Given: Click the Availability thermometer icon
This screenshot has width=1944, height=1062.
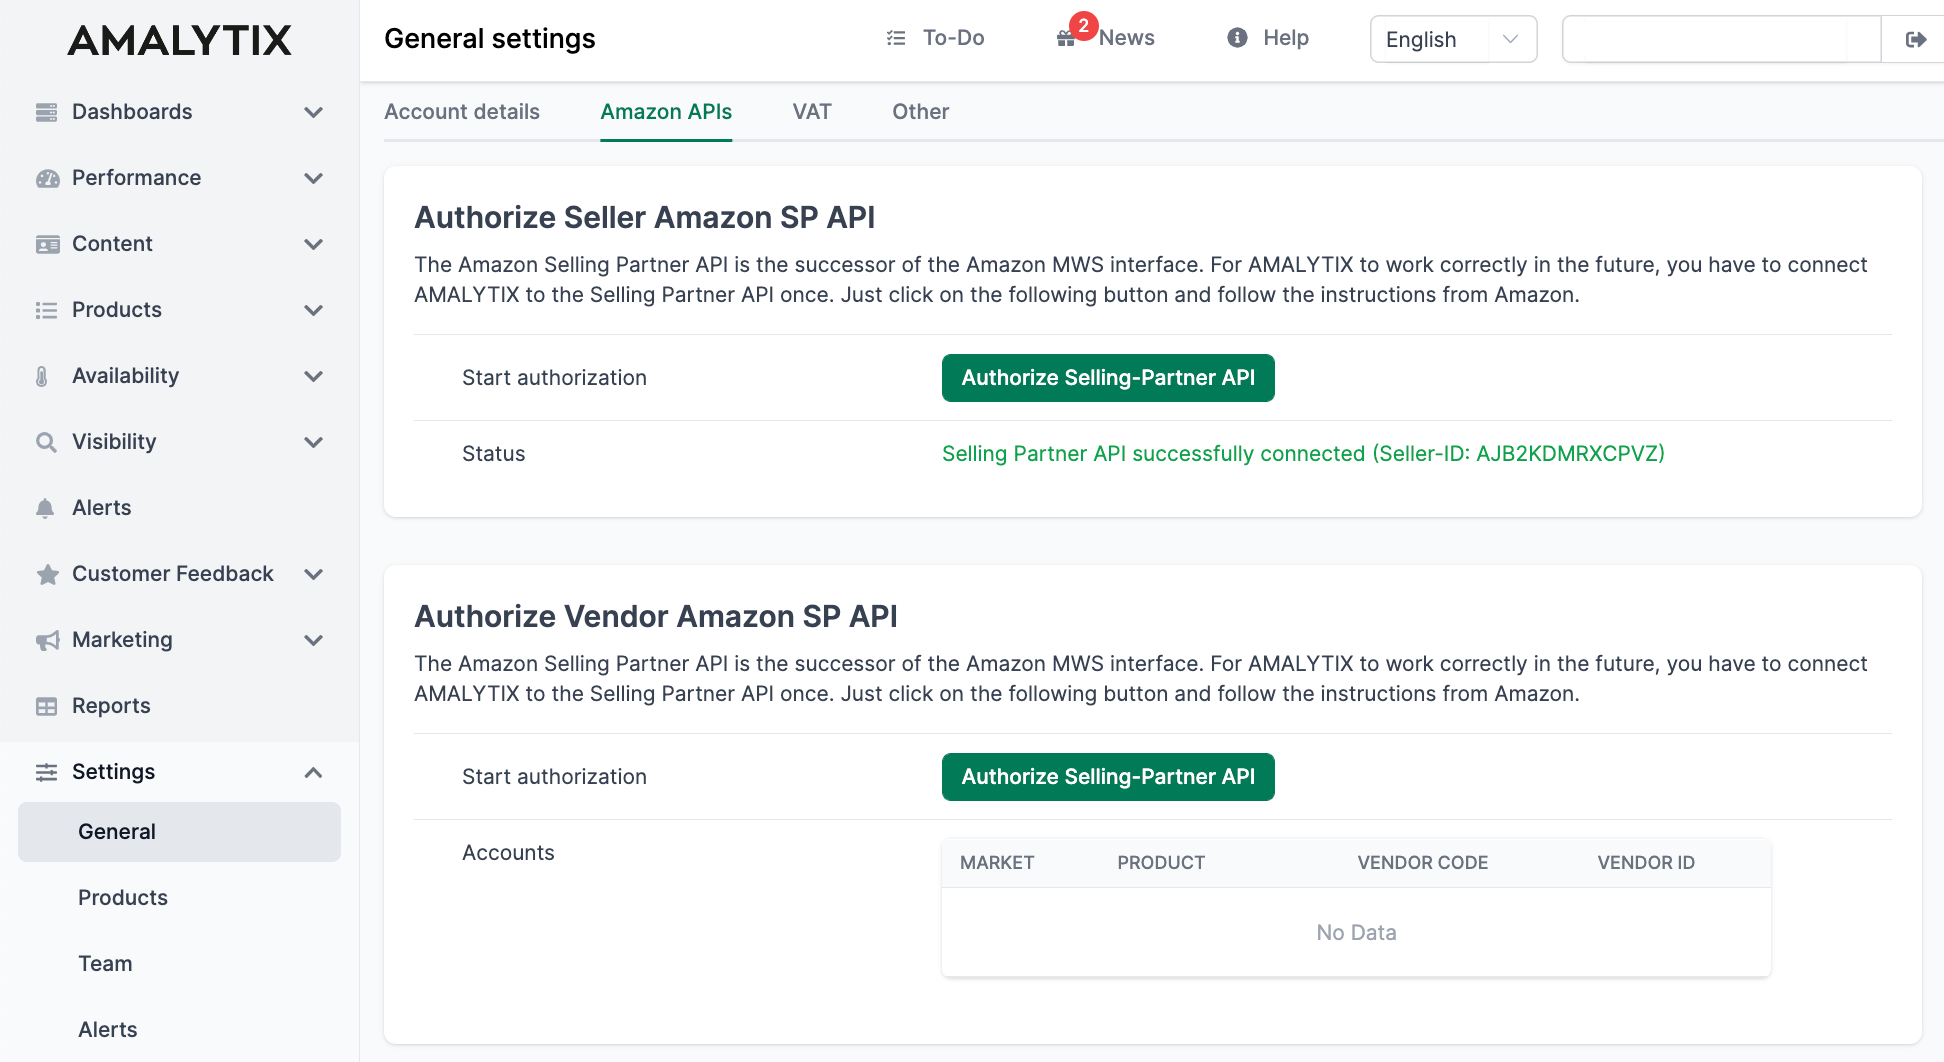Looking at the screenshot, I should (x=46, y=375).
